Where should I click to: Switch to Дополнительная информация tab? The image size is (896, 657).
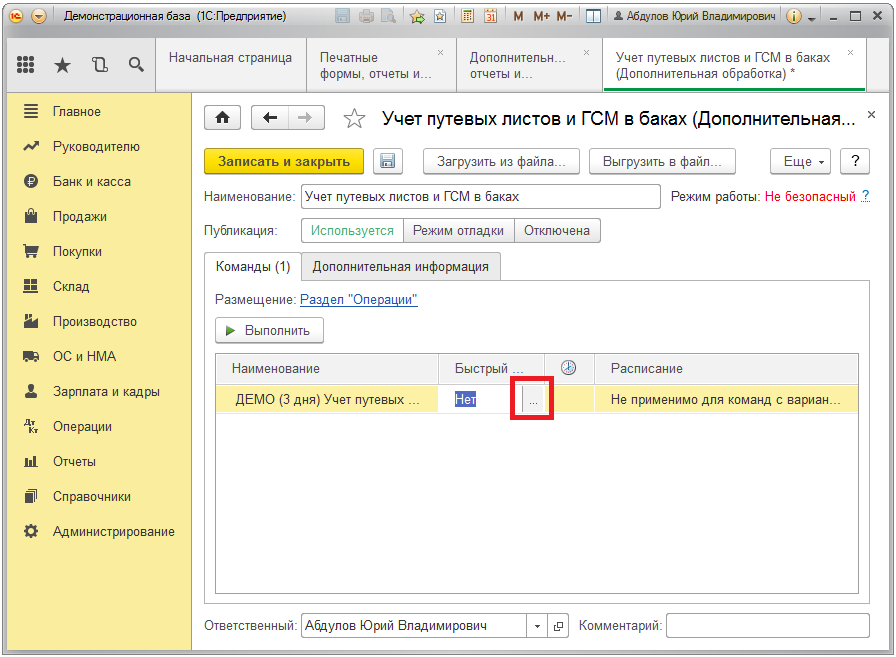(400, 267)
